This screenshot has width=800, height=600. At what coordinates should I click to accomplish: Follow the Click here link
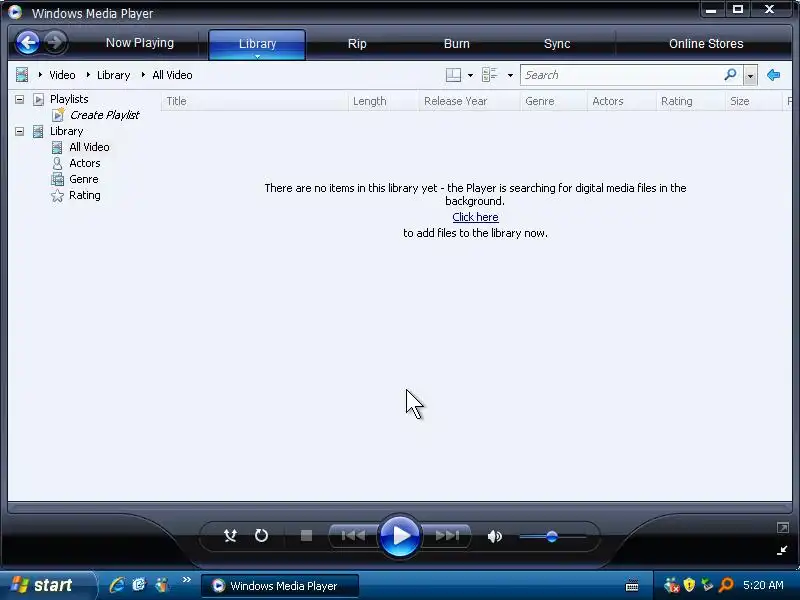[x=475, y=217]
